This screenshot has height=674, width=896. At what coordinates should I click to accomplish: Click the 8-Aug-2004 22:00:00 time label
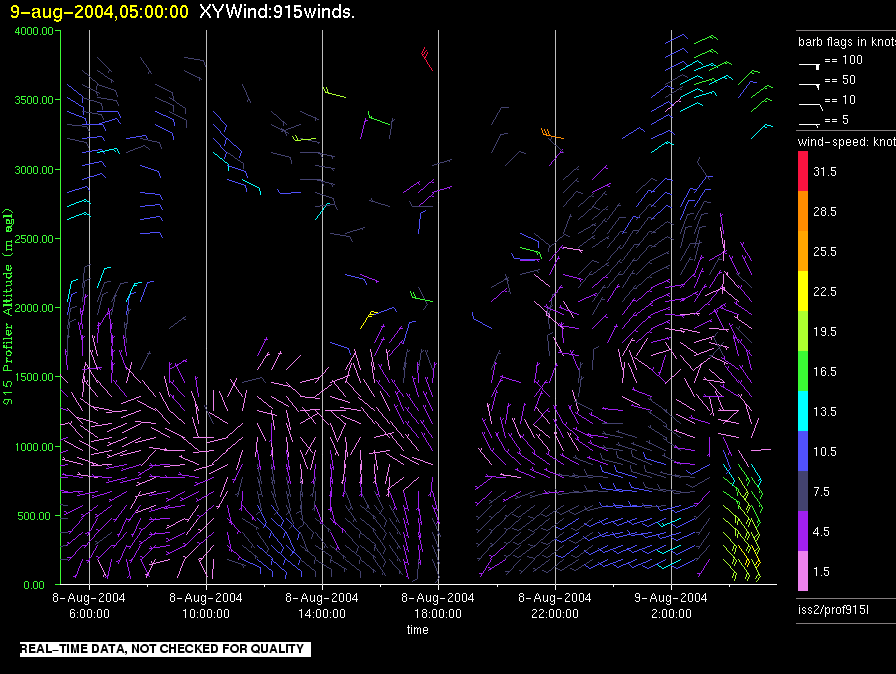pos(555,605)
